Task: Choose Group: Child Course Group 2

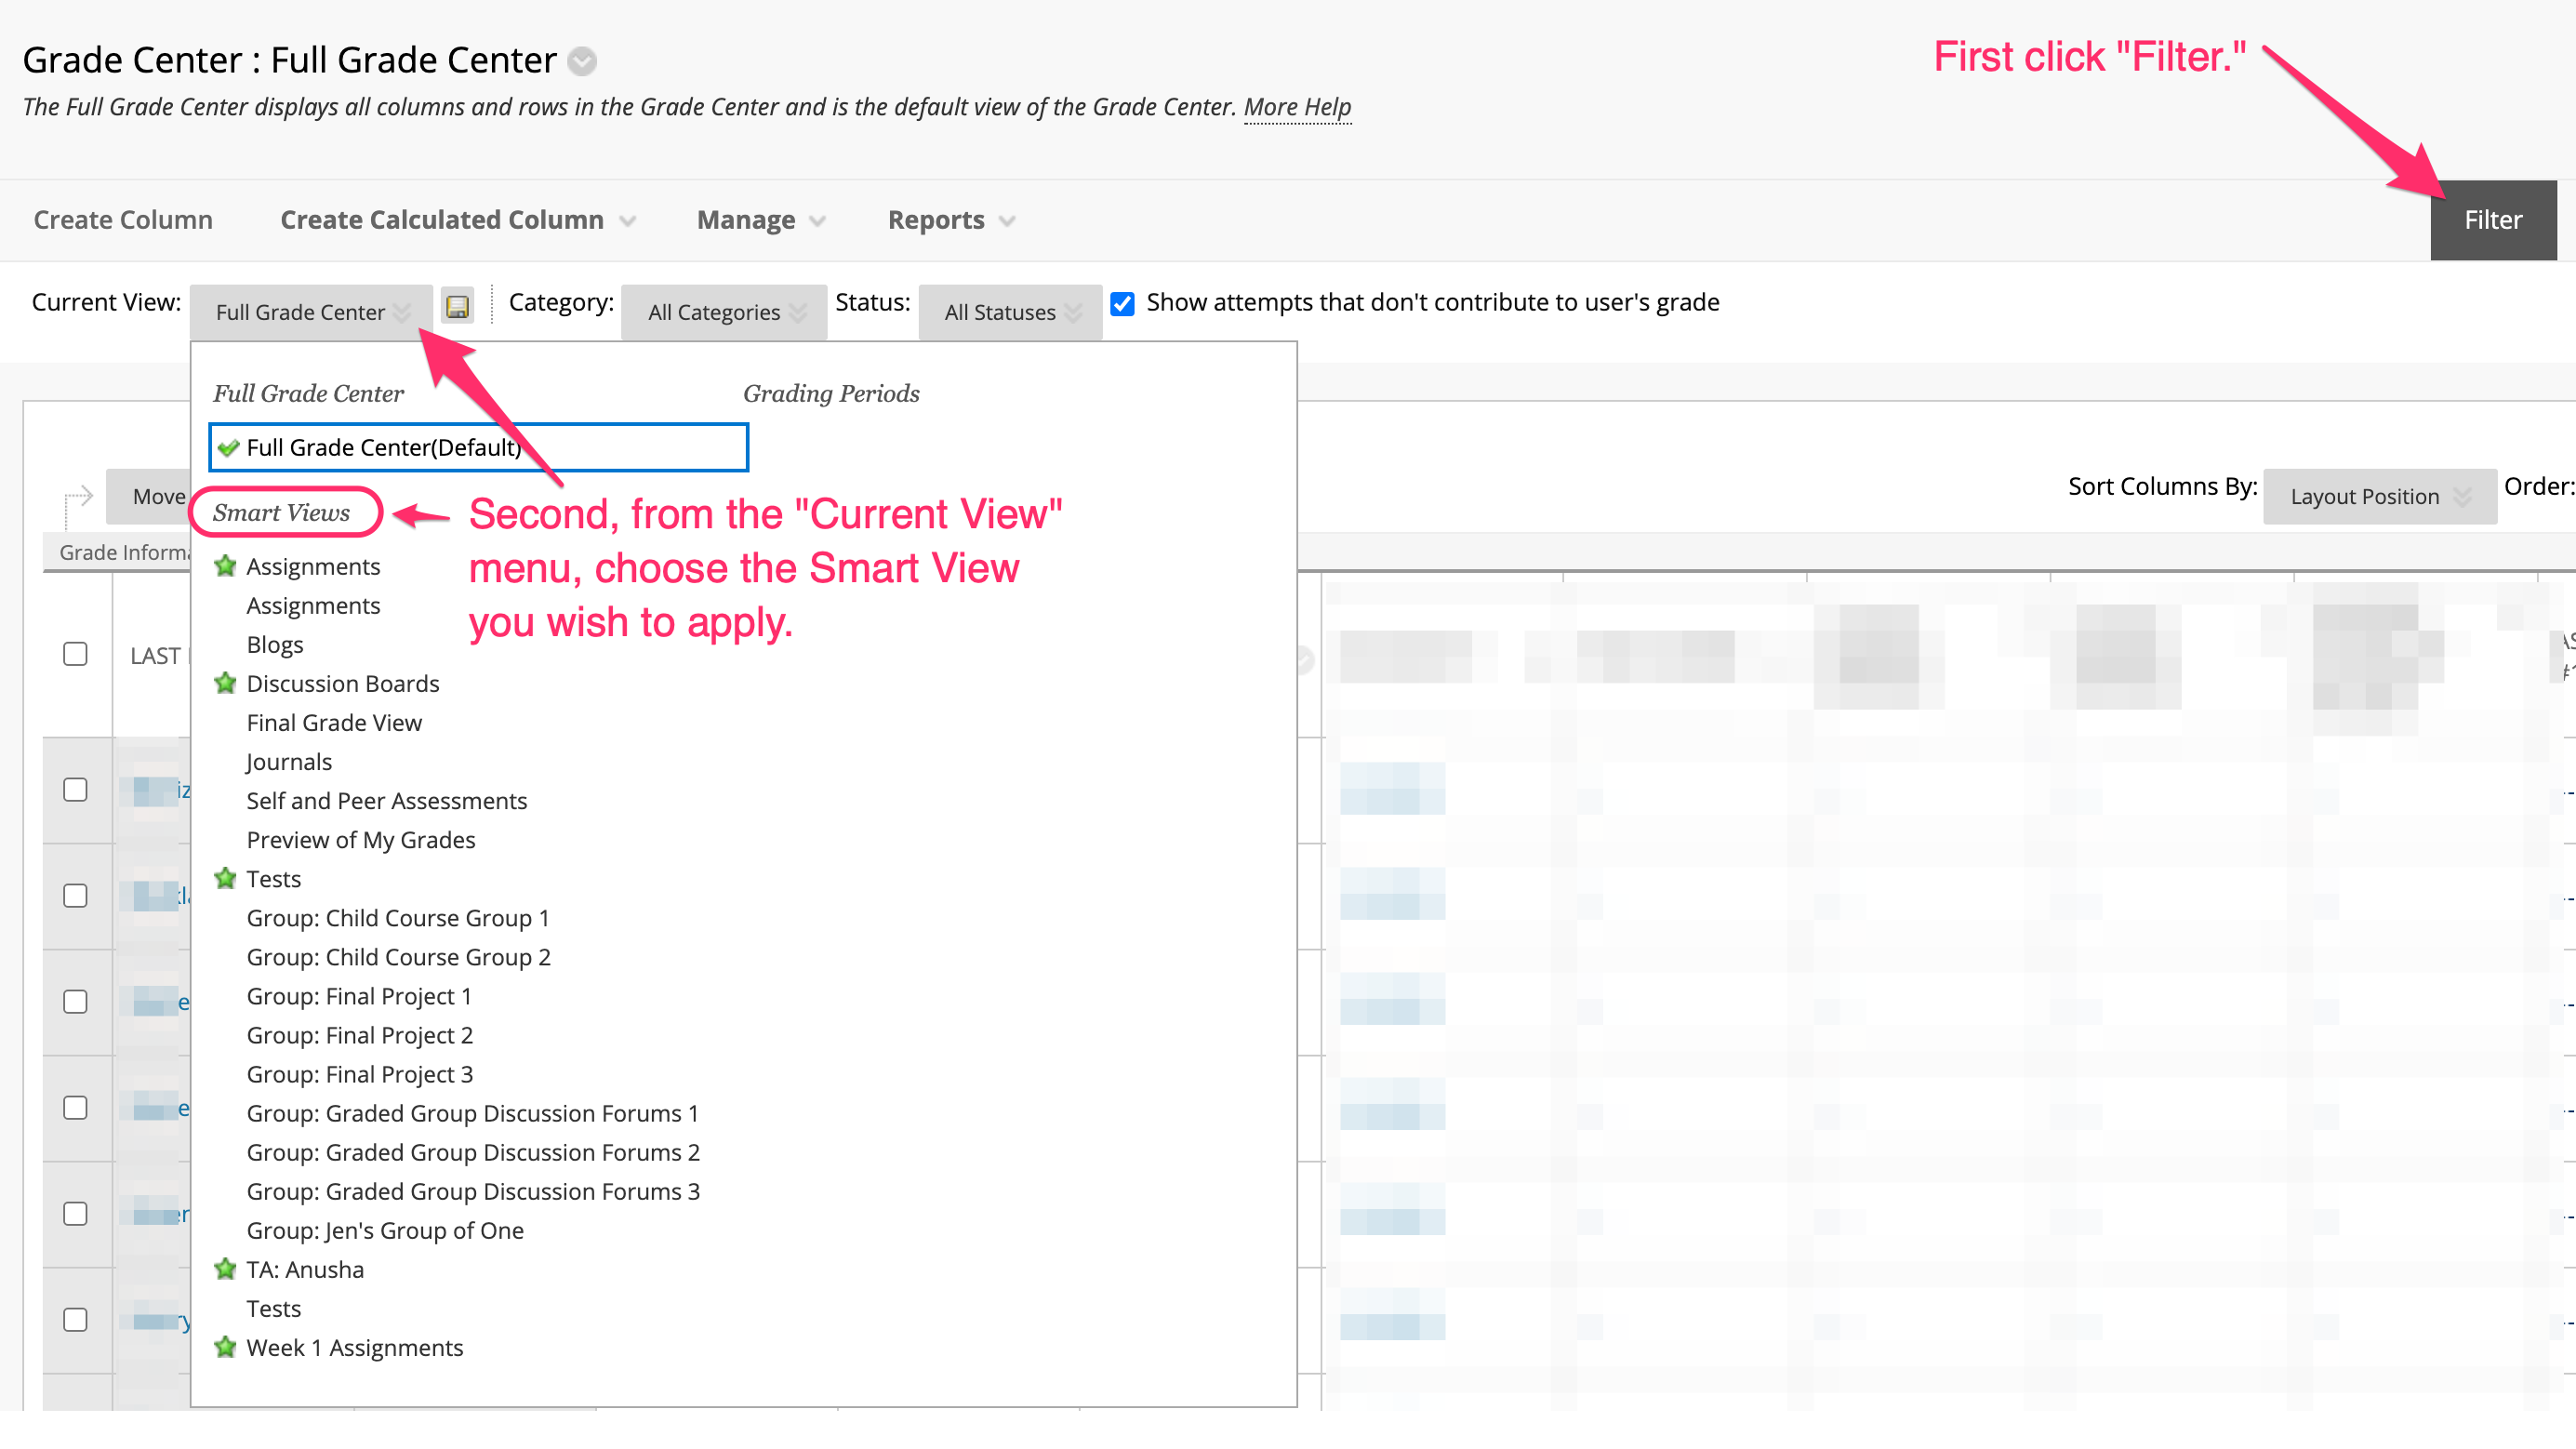Action: click(399, 957)
